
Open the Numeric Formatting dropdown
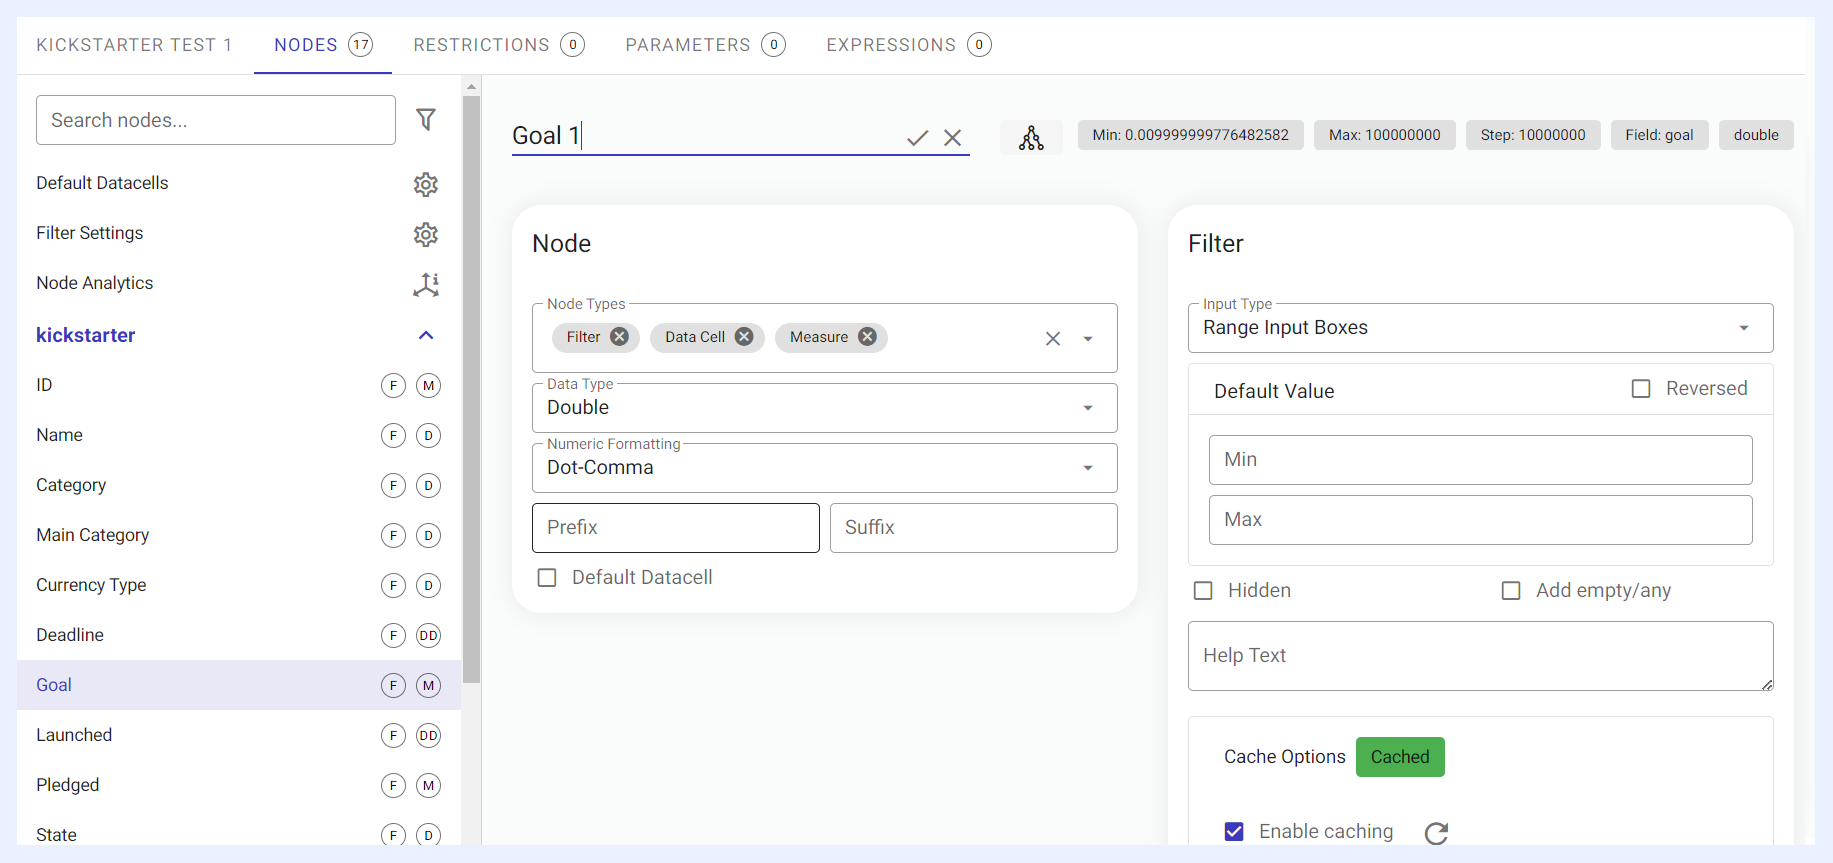pyautogui.click(x=824, y=468)
